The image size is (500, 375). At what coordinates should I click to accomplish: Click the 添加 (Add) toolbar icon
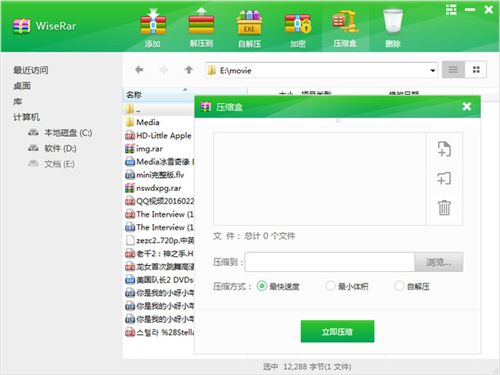pos(153,28)
